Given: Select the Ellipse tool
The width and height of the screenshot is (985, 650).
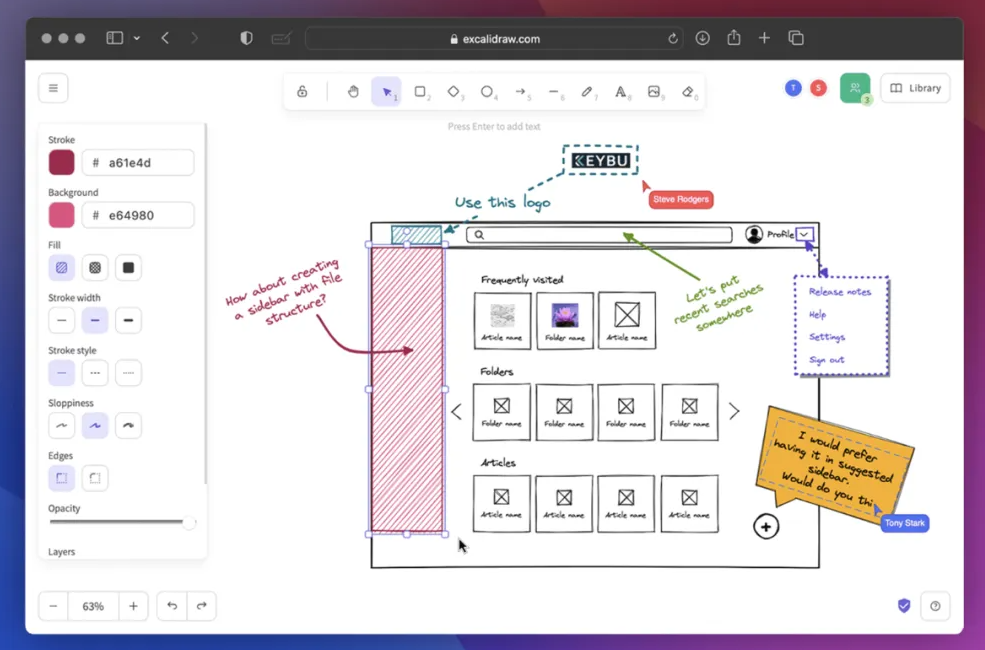Looking at the screenshot, I should click(487, 92).
